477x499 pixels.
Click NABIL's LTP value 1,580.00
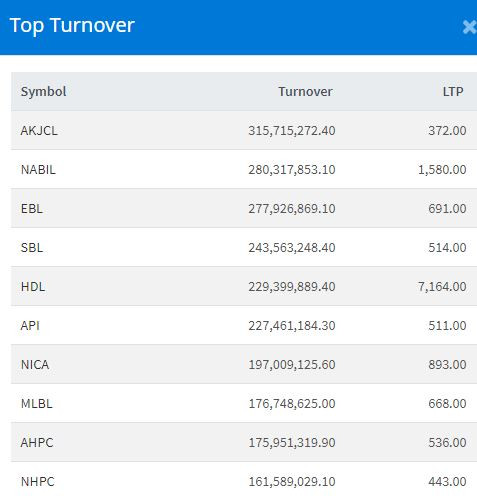442,169
